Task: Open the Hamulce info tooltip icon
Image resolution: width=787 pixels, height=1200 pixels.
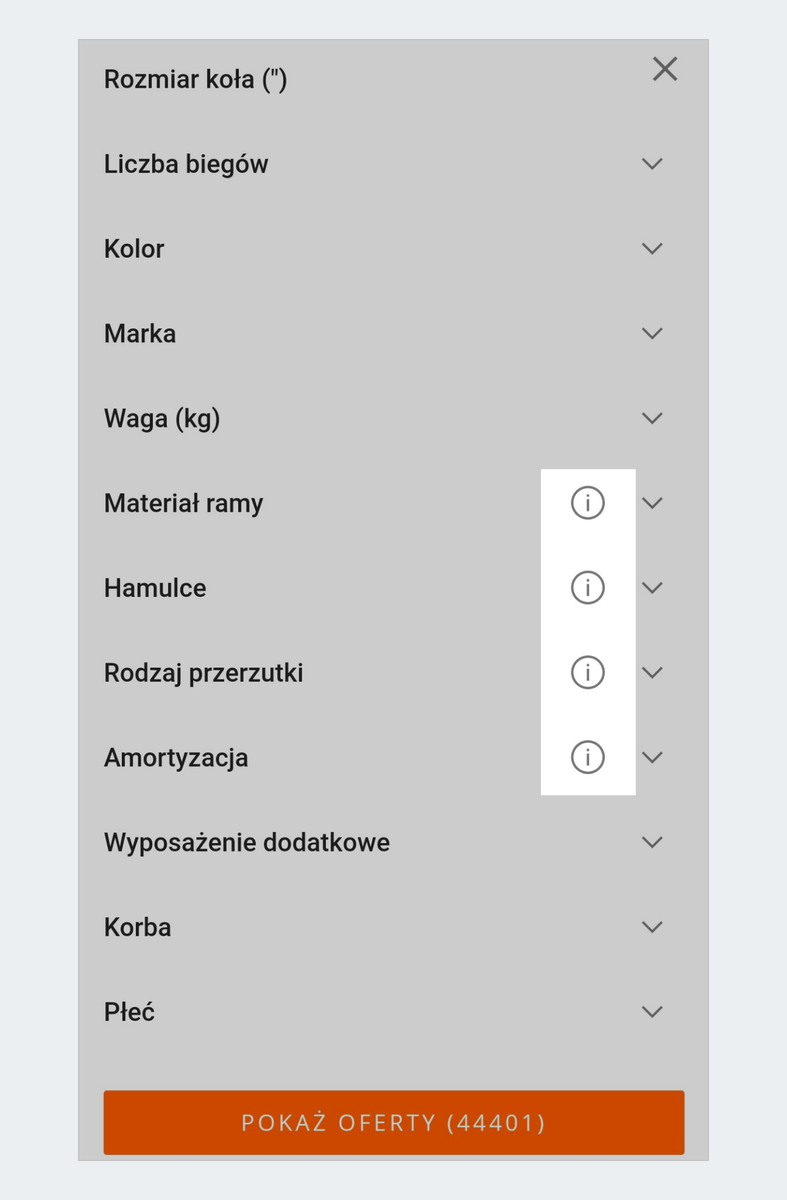Action: pos(587,588)
